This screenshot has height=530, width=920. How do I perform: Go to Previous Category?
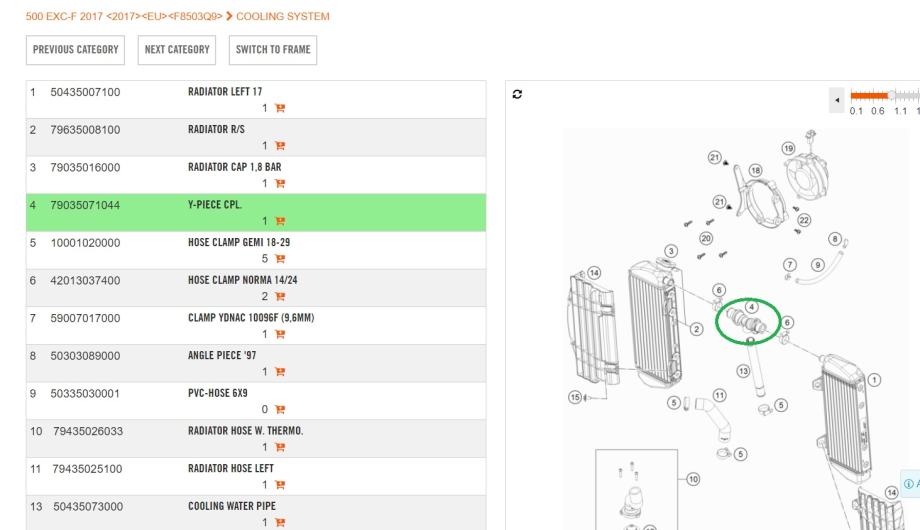click(x=76, y=50)
